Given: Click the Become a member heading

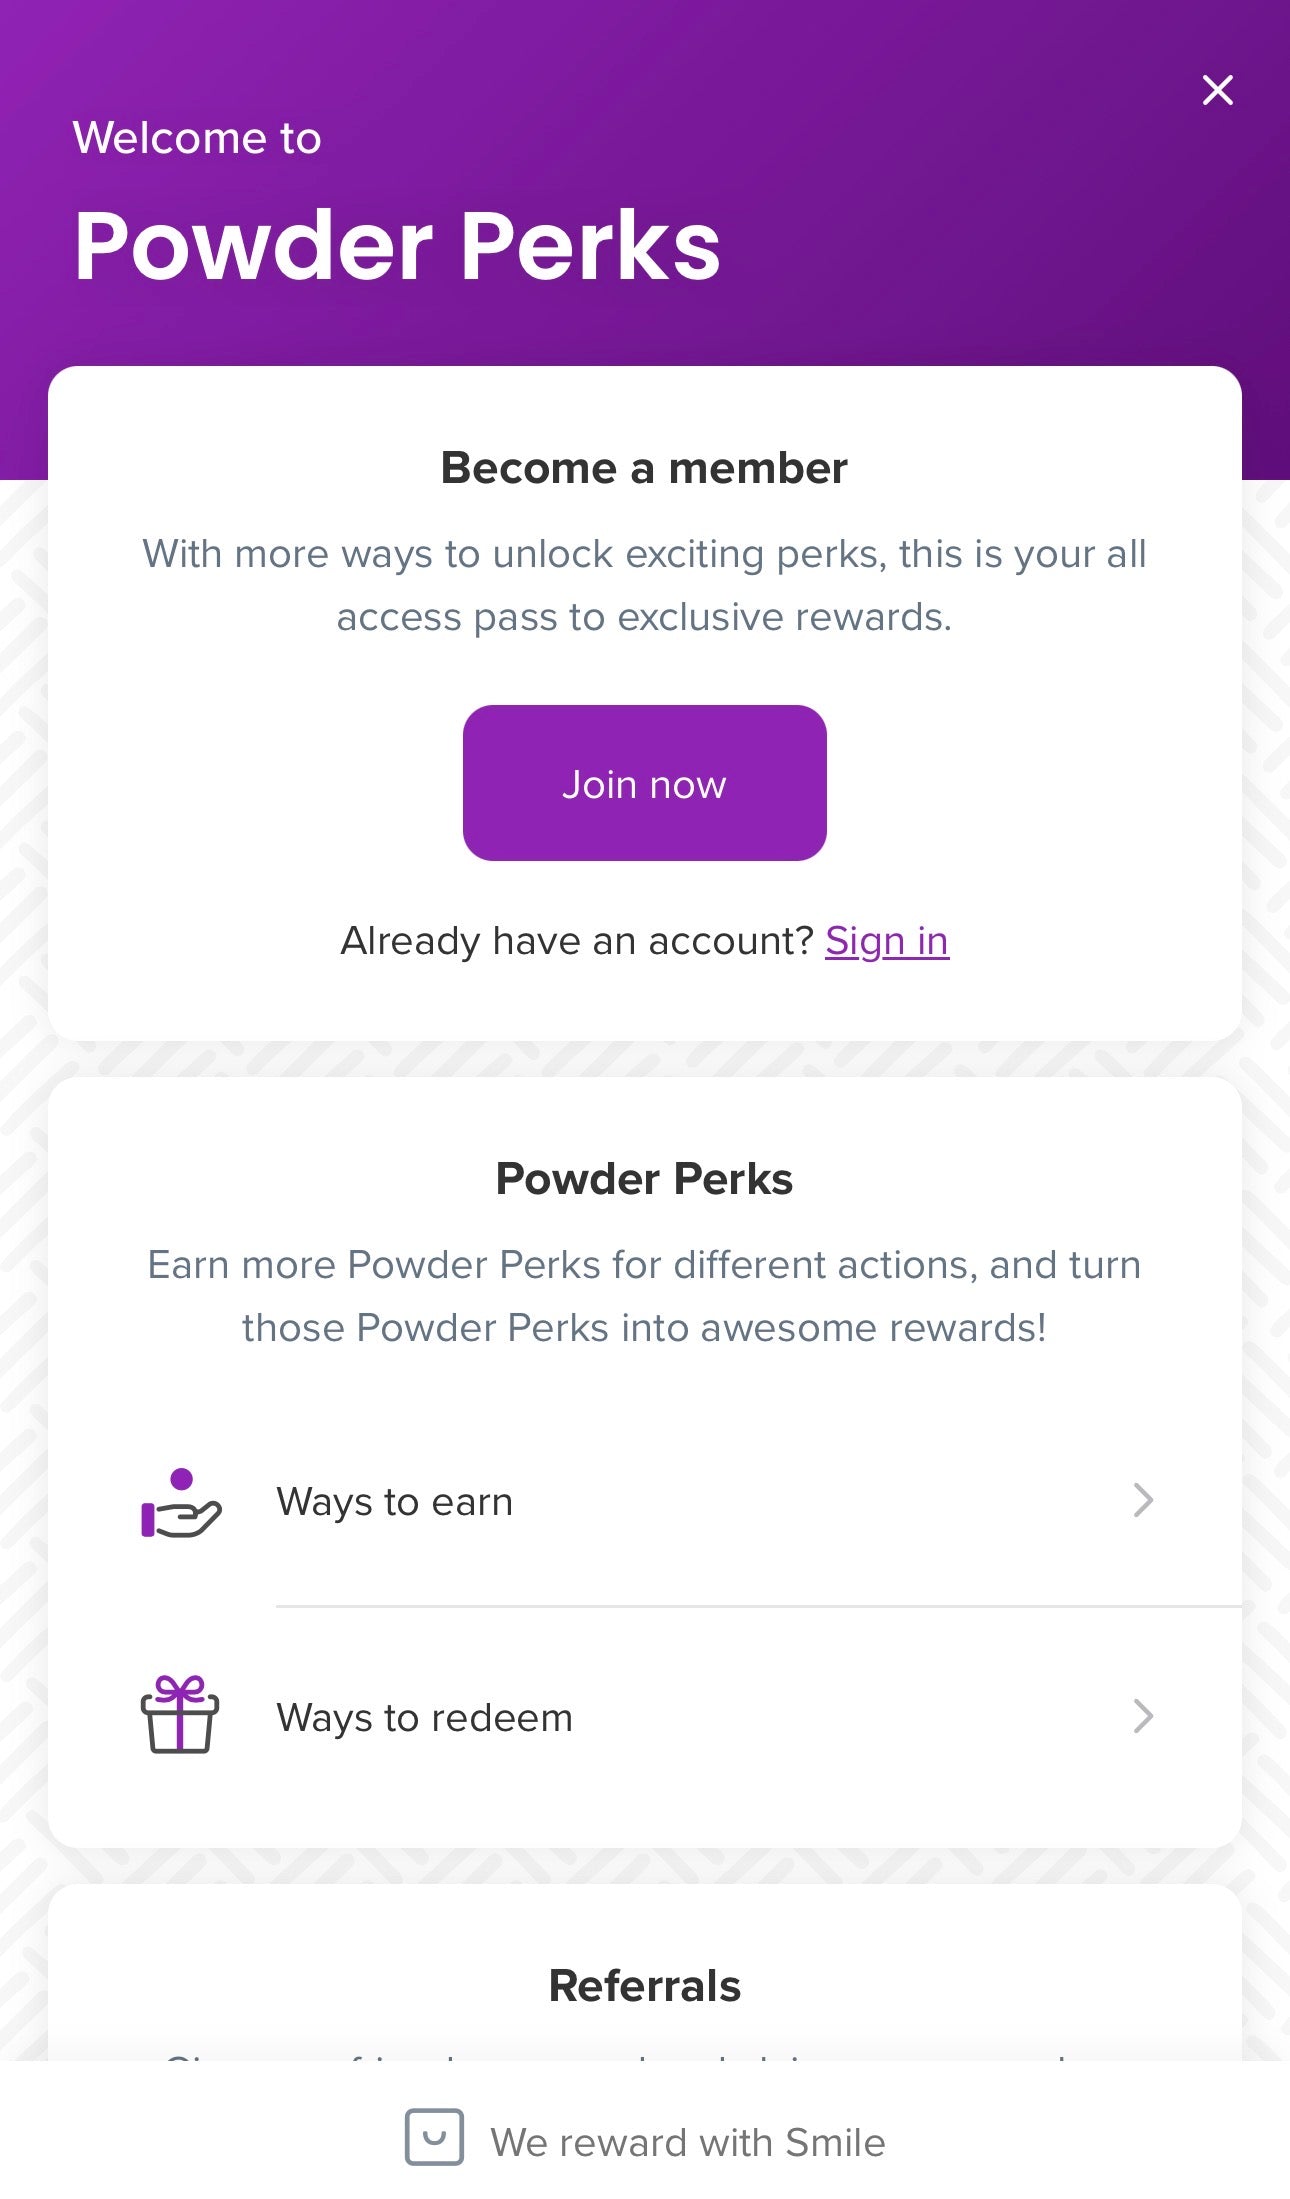Looking at the screenshot, I should (x=644, y=468).
